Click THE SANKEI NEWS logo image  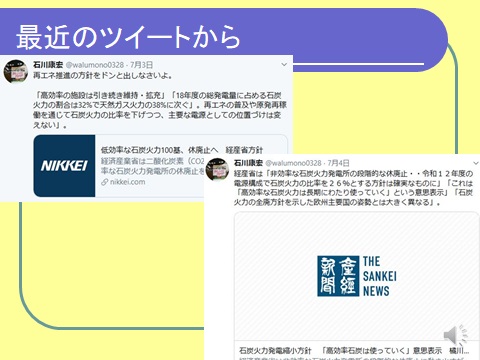(x=357, y=276)
